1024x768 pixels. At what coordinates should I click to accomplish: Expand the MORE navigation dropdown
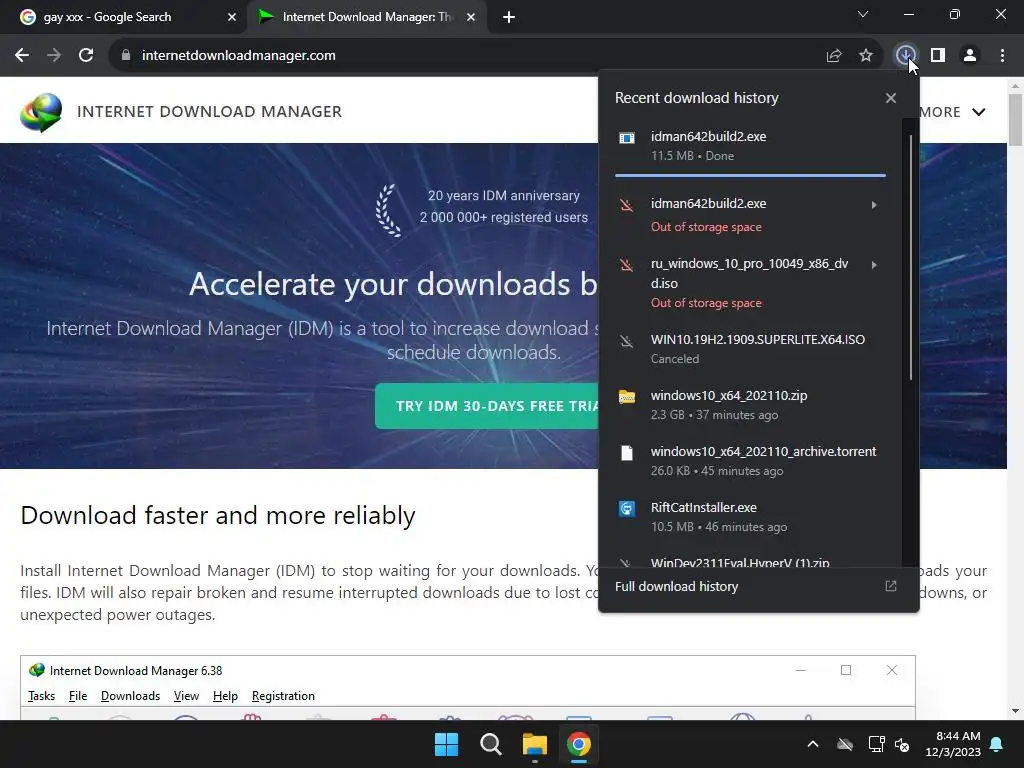(x=953, y=112)
